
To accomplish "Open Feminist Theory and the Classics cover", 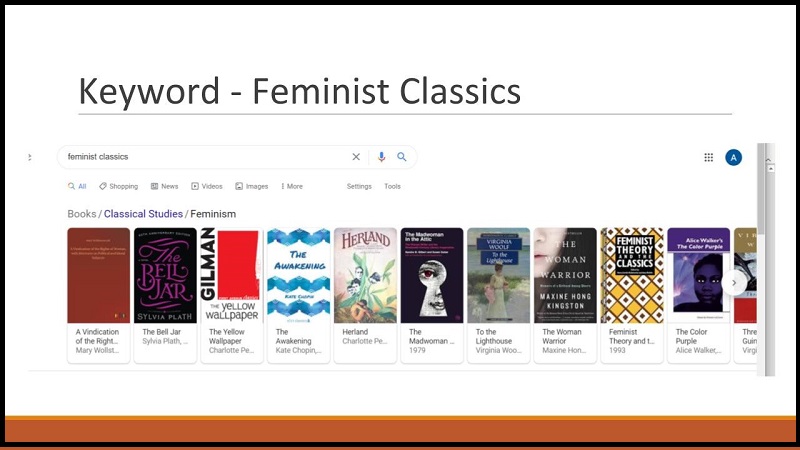I will (x=632, y=275).
